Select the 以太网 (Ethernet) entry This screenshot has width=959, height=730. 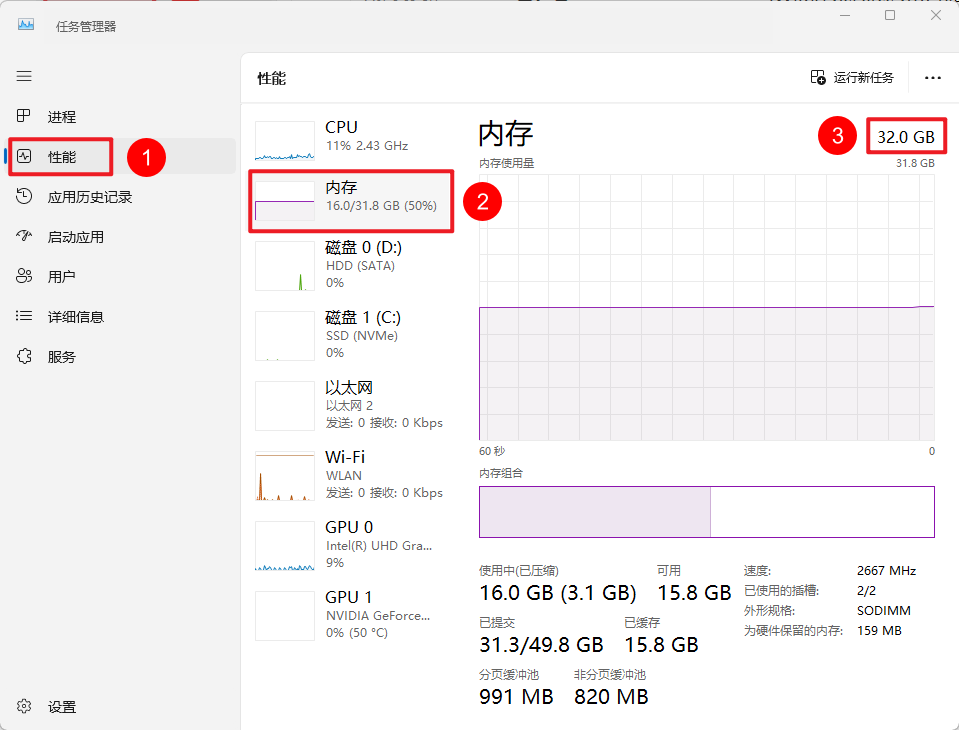pyautogui.click(x=351, y=405)
